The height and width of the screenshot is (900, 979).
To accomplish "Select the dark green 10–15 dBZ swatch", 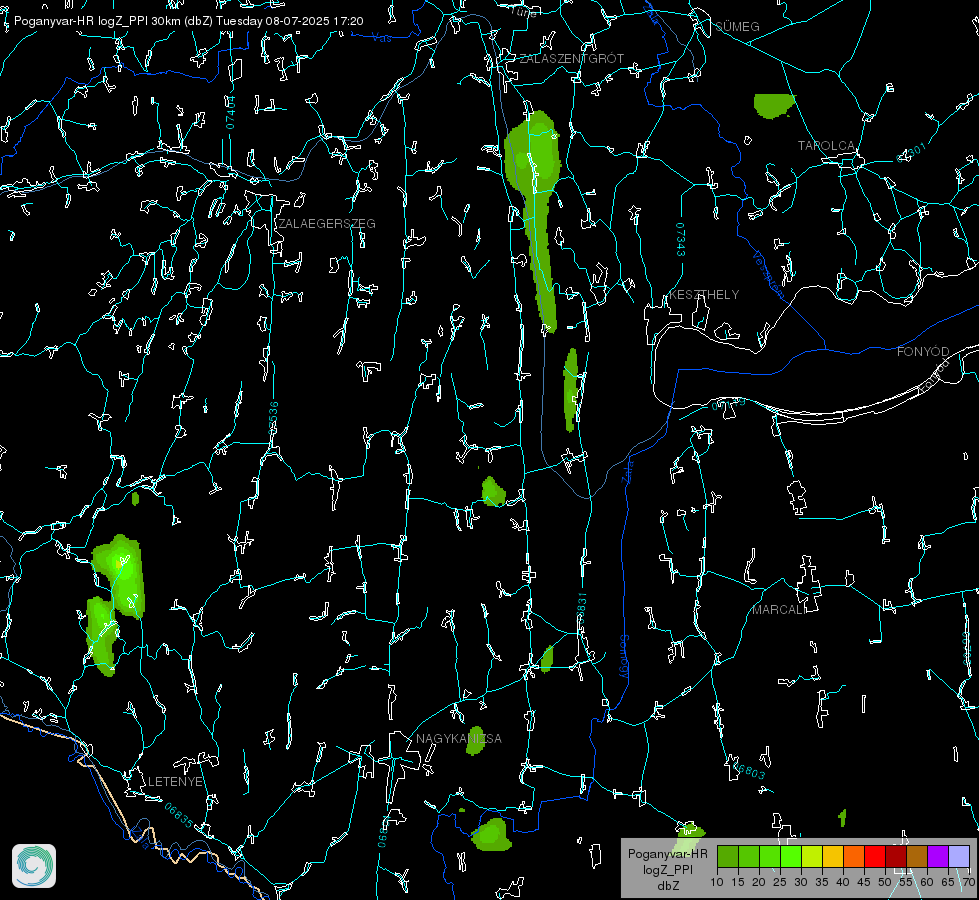I will click(728, 856).
